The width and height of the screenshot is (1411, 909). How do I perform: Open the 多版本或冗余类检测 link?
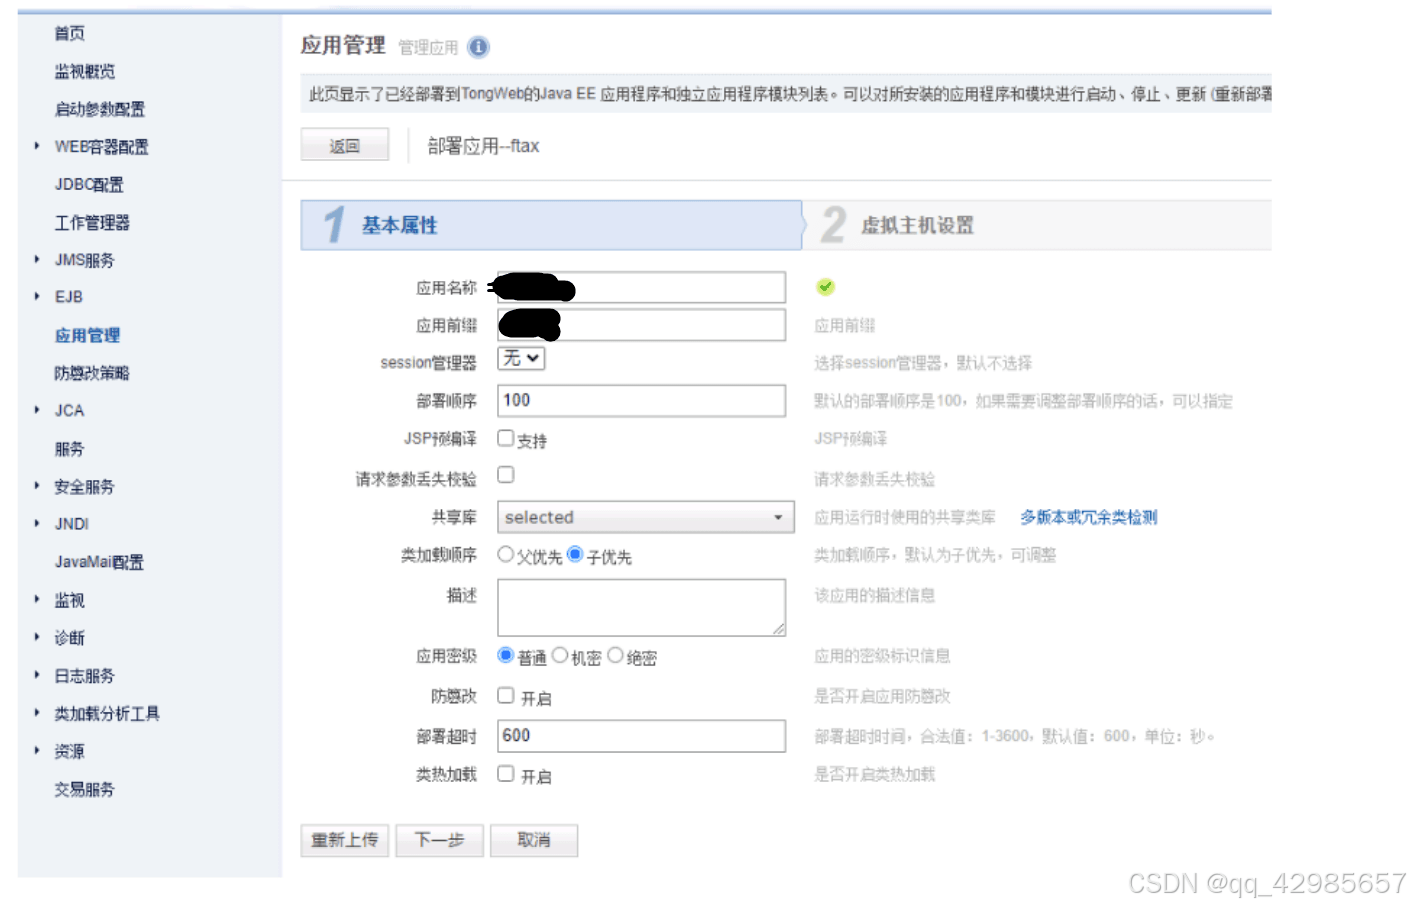(1088, 517)
